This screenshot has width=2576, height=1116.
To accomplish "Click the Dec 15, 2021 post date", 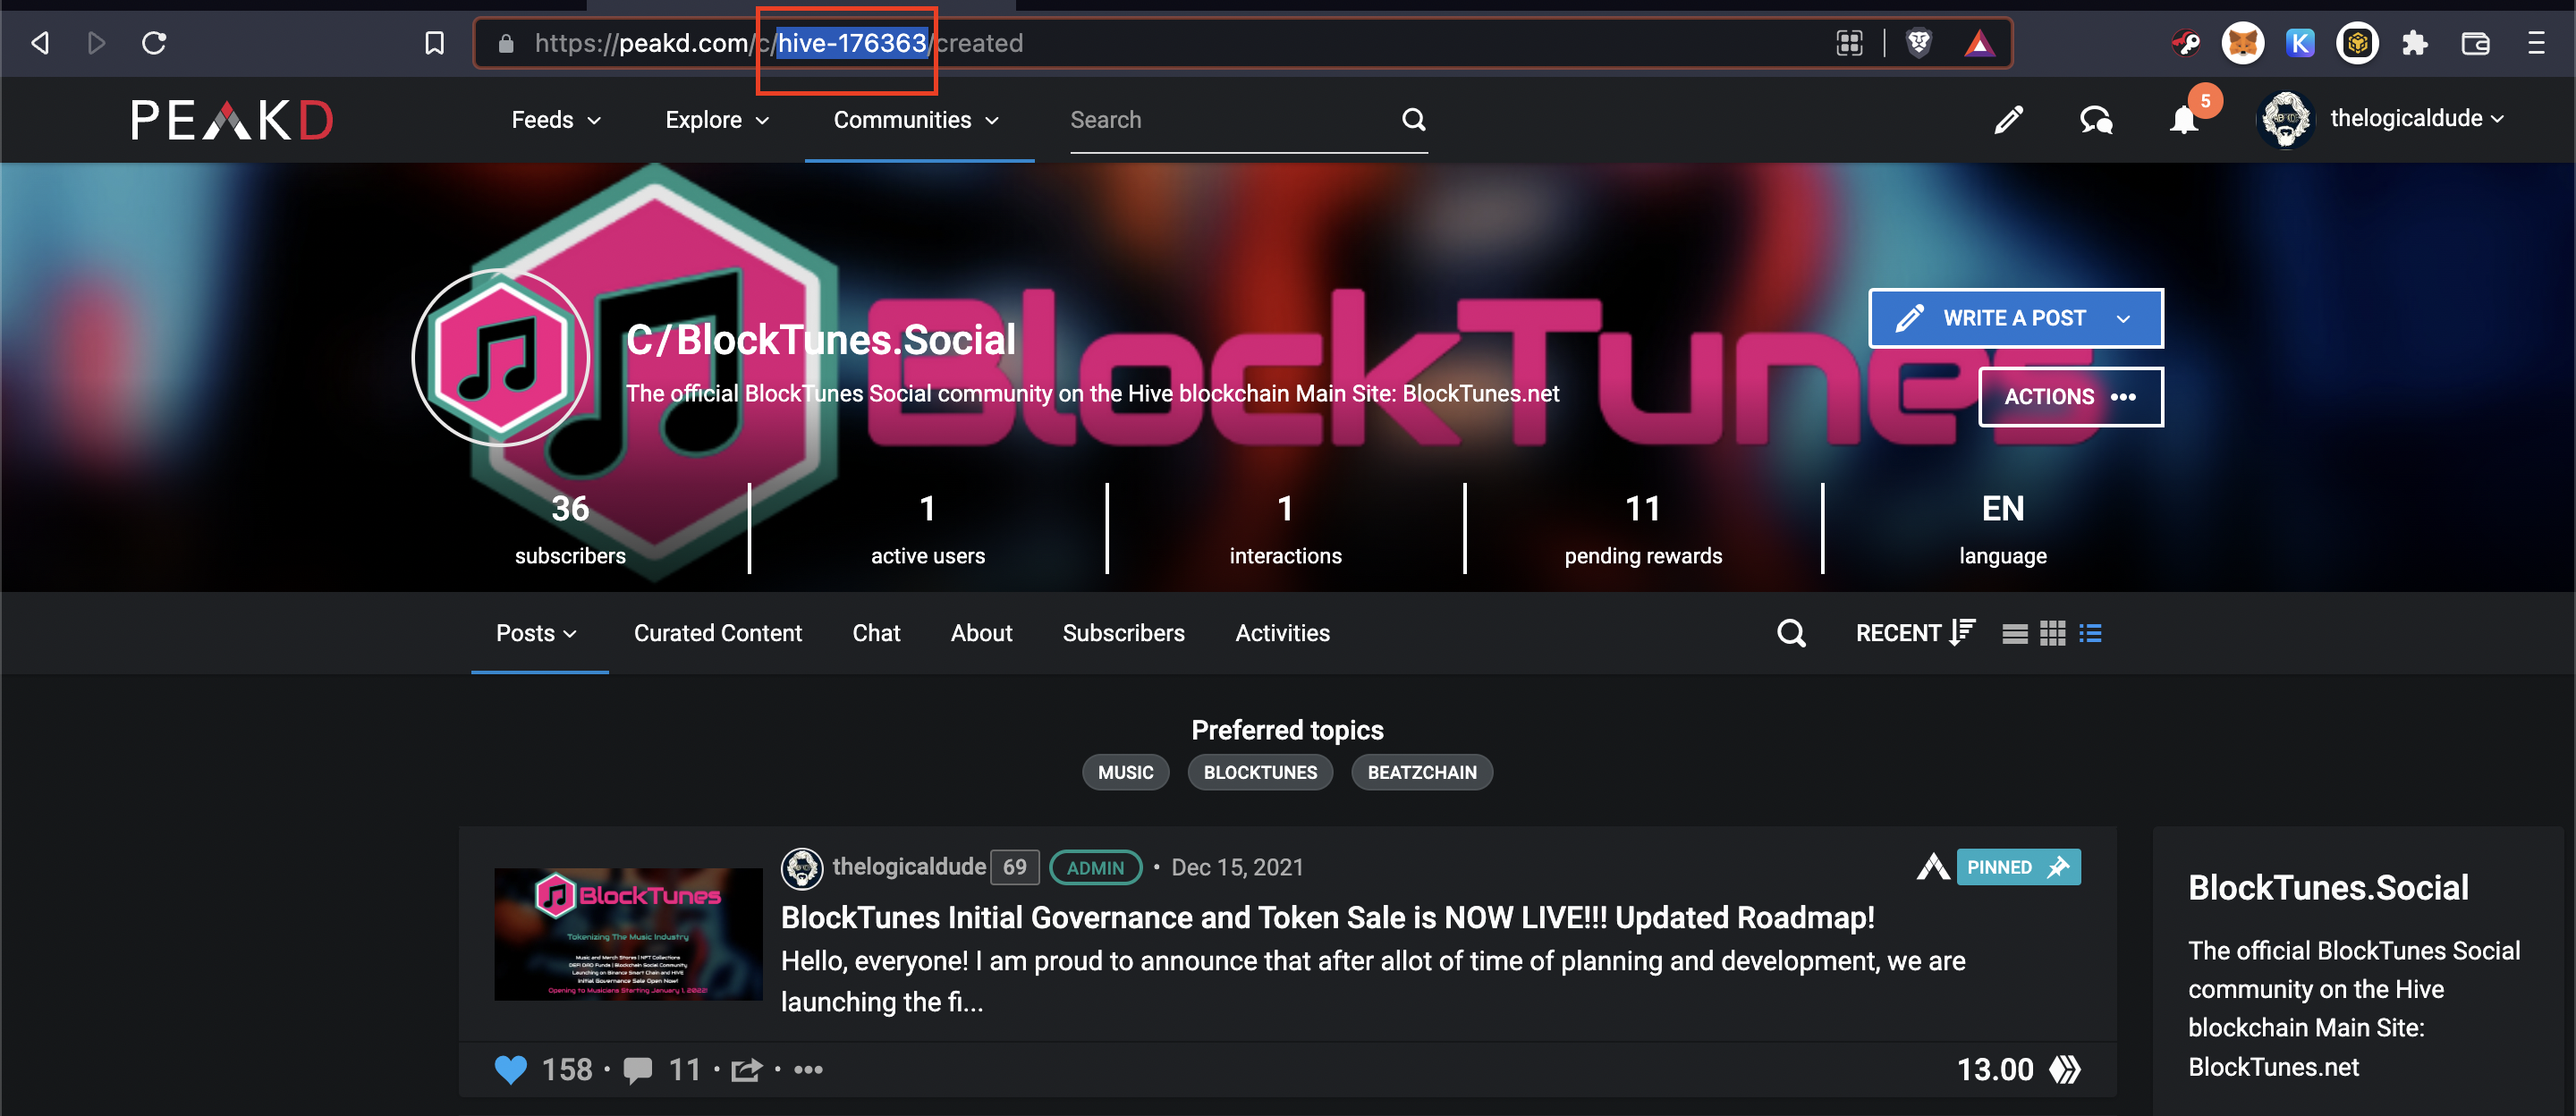I will pyautogui.click(x=1237, y=867).
